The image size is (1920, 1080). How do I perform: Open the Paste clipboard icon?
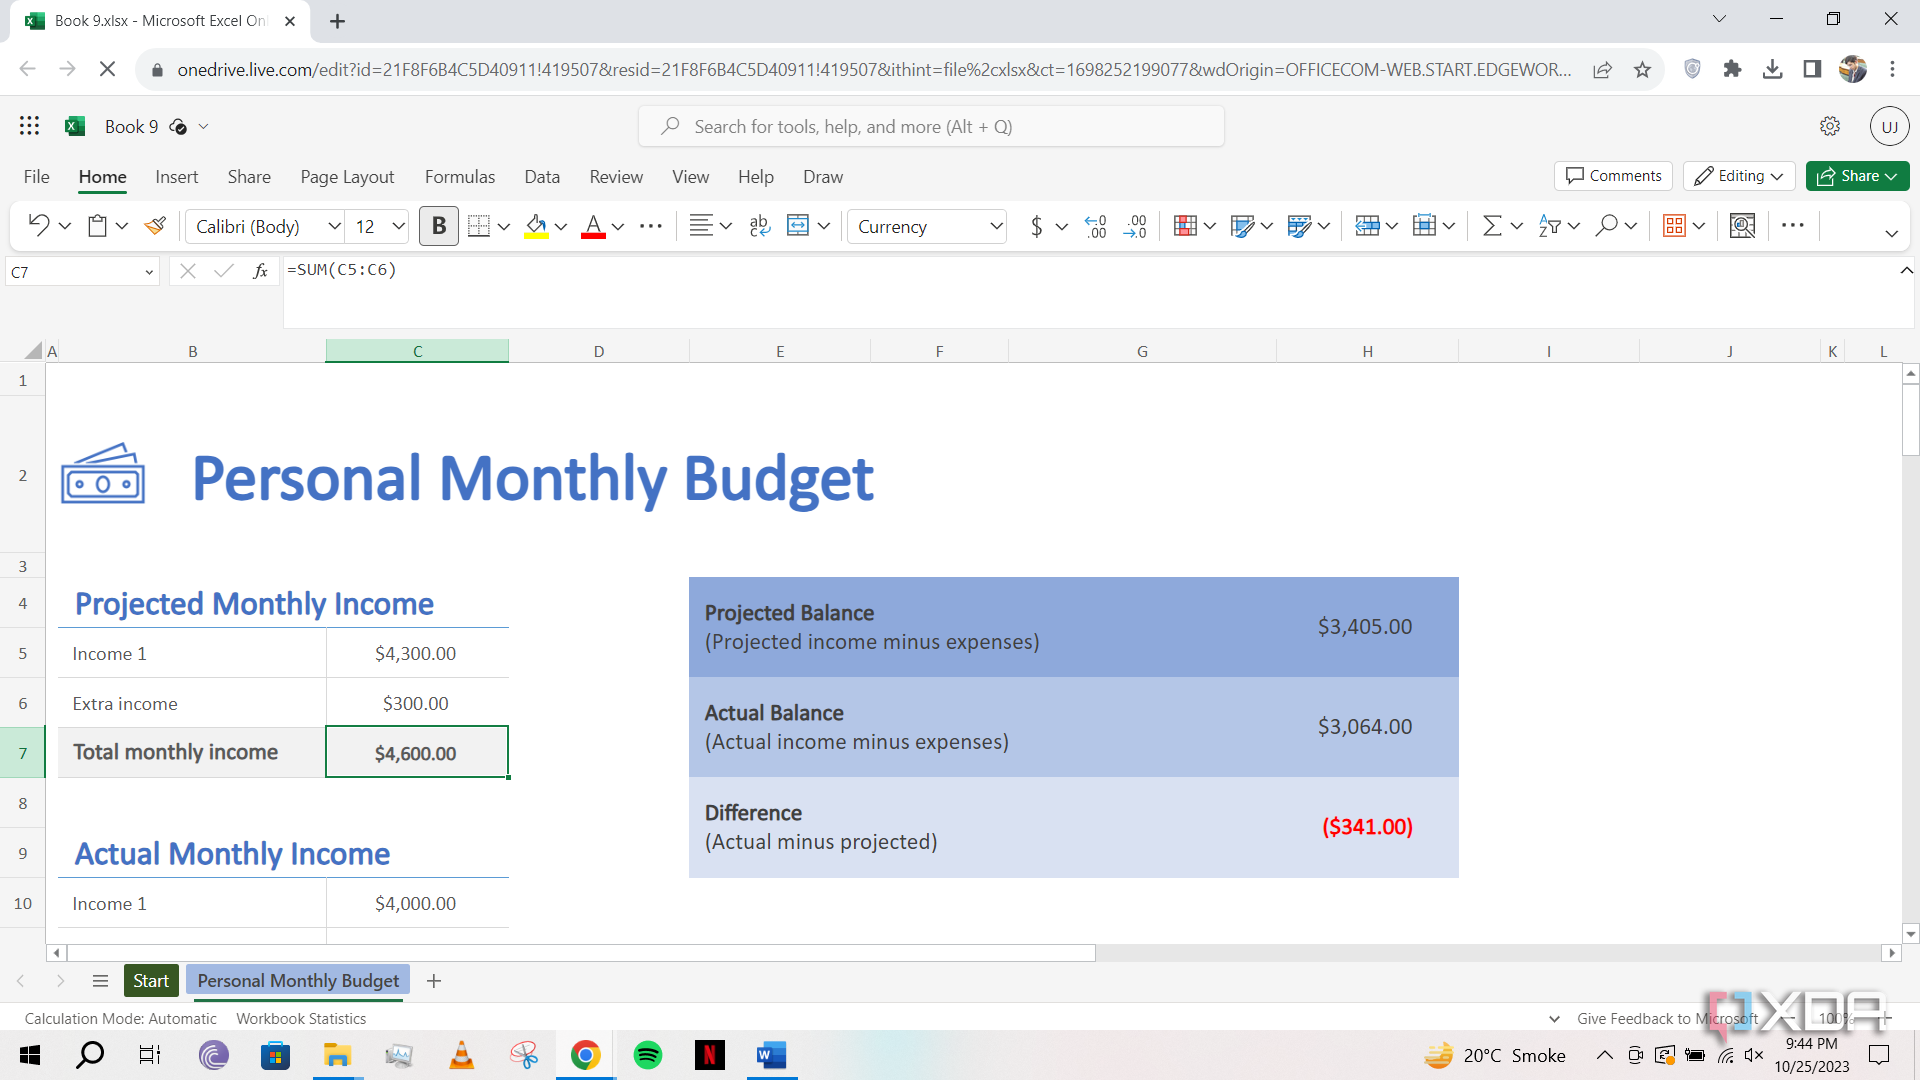point(99,226)
